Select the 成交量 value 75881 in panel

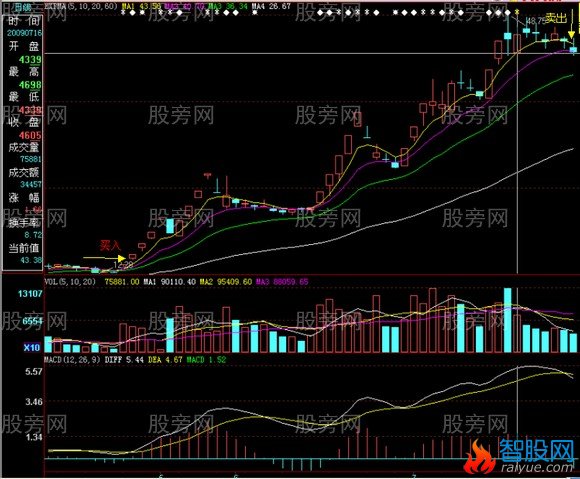coord(31,159)
